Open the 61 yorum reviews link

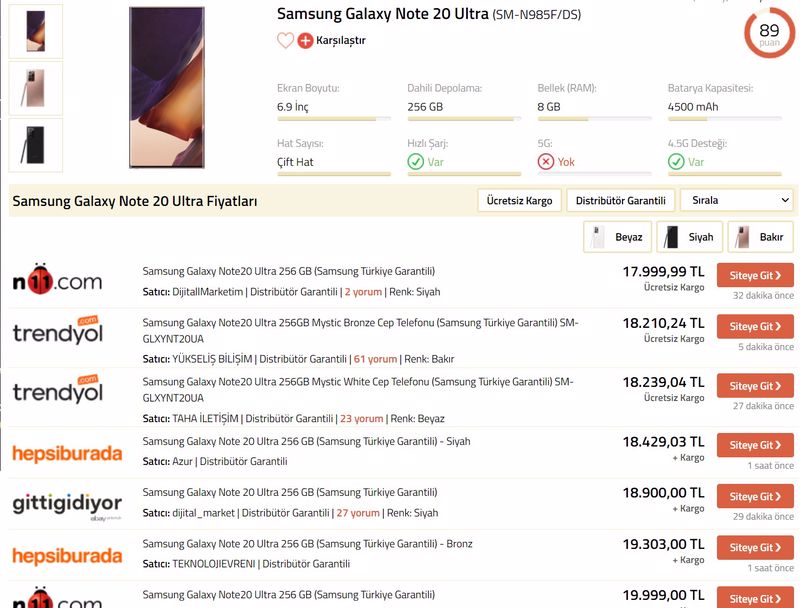tap(376, 359)
